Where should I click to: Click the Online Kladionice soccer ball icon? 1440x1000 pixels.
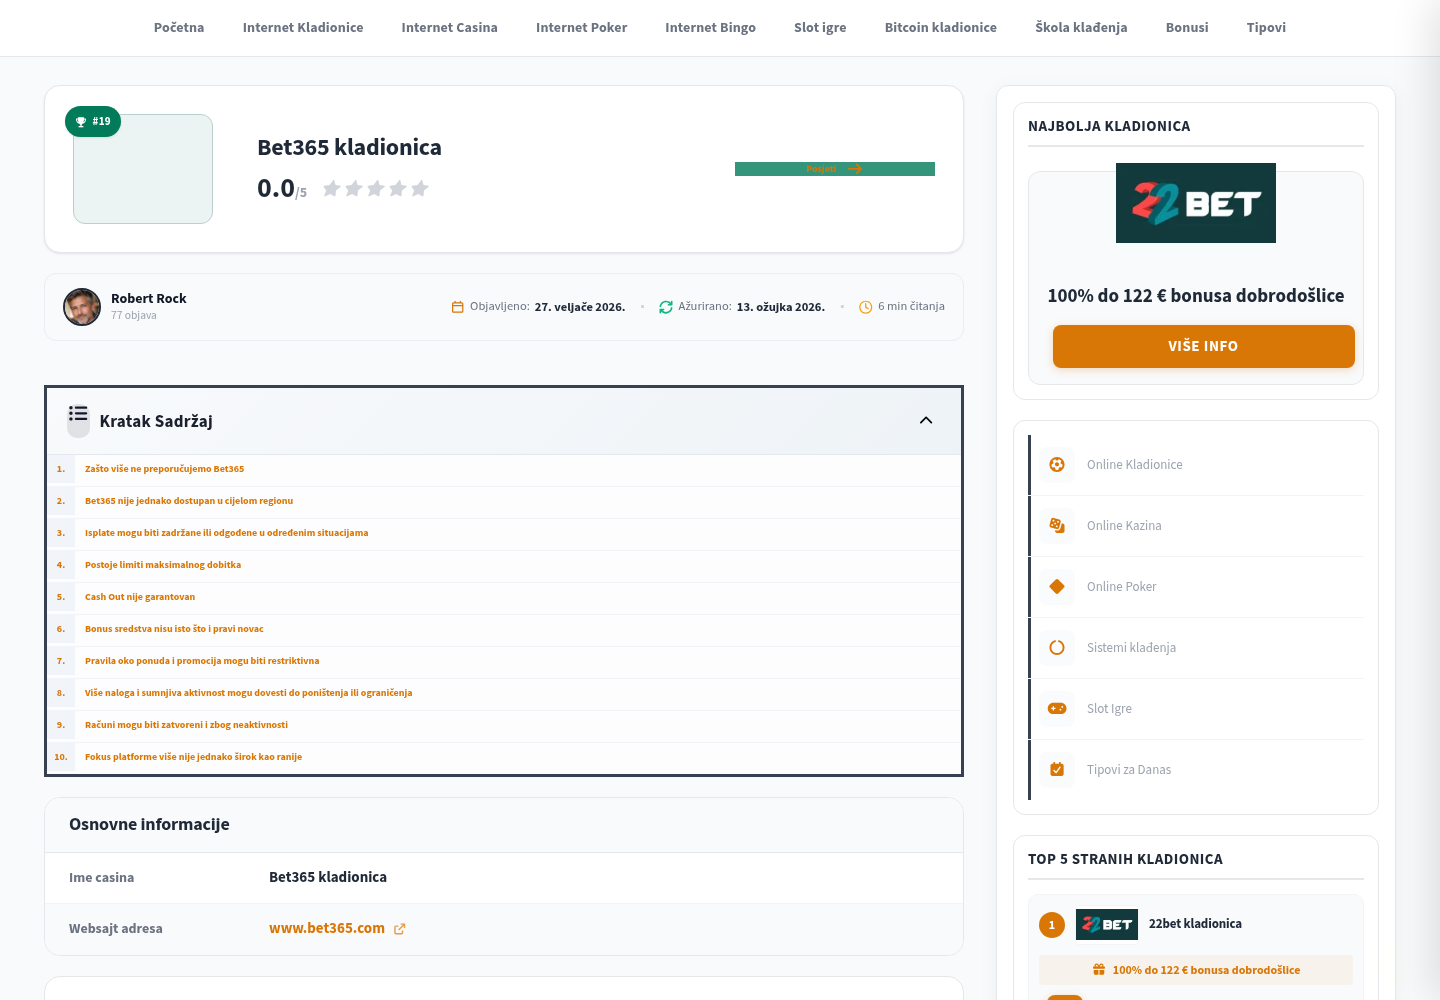tap(1057, 465)
